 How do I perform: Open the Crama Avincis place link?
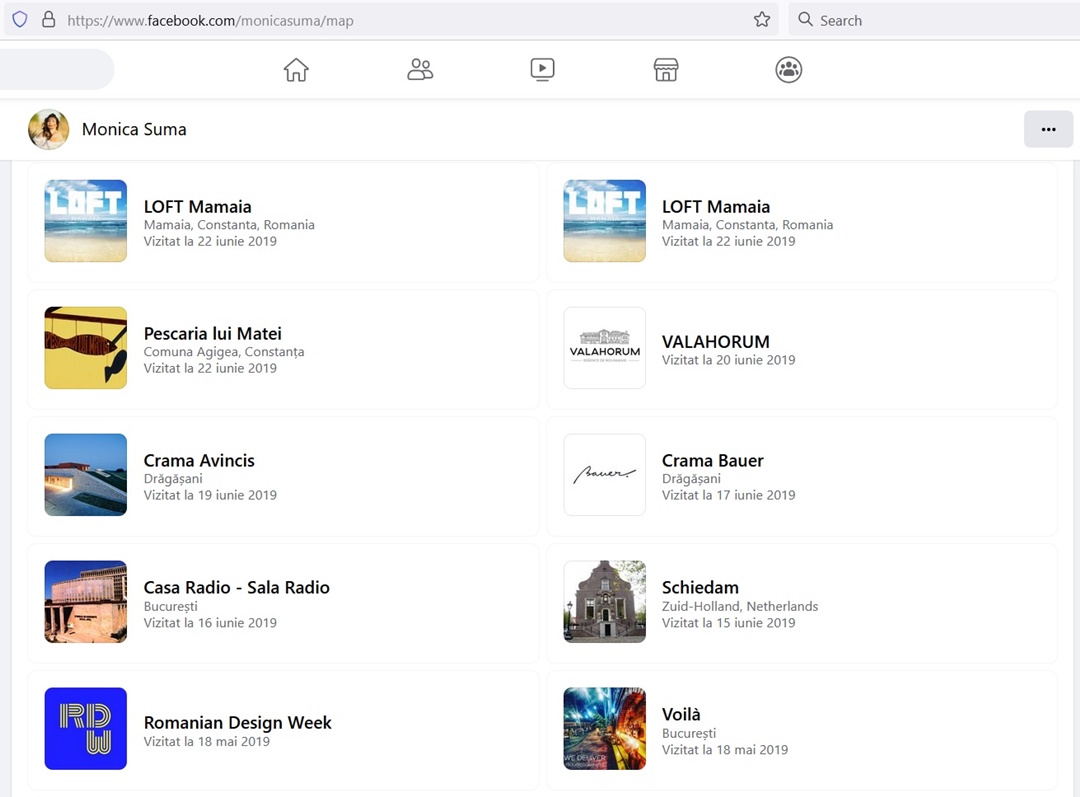pyautogui.click(x=199, y=461)
